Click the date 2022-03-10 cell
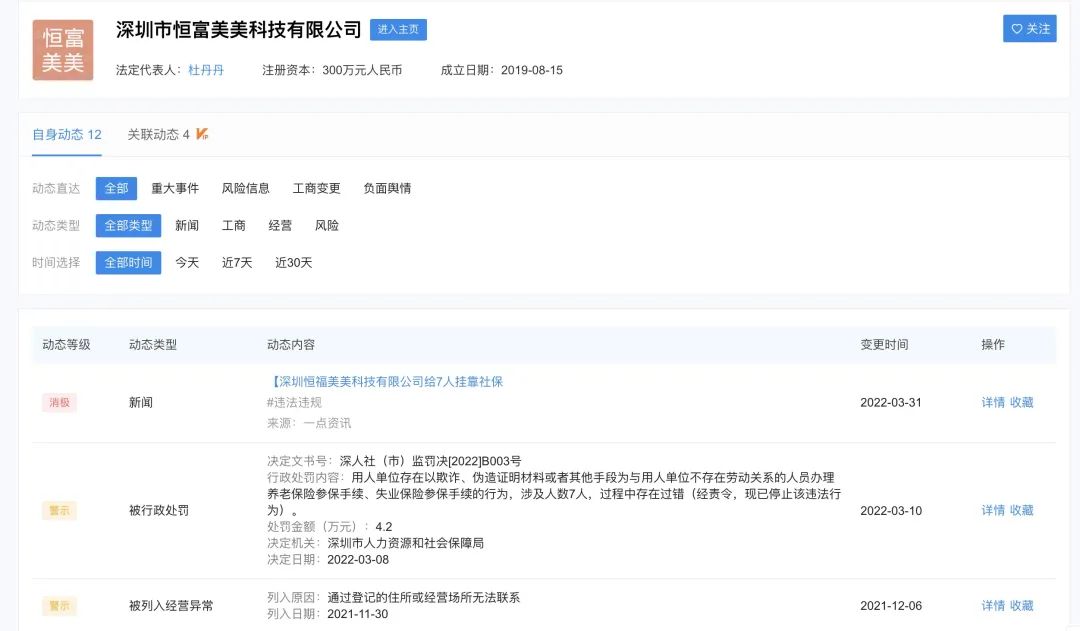 [x=891, y=510]
